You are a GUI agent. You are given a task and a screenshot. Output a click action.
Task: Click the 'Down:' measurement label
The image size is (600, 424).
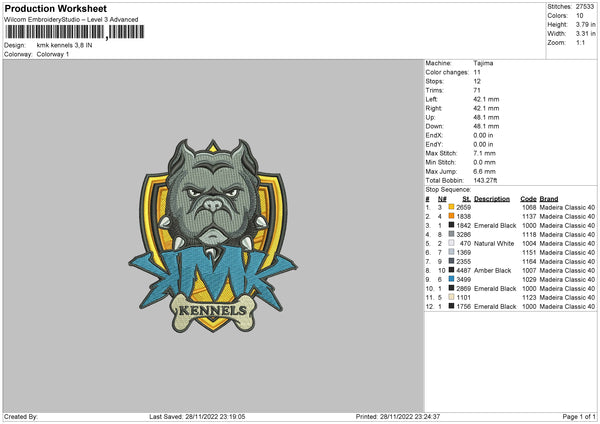coord(434,126)
